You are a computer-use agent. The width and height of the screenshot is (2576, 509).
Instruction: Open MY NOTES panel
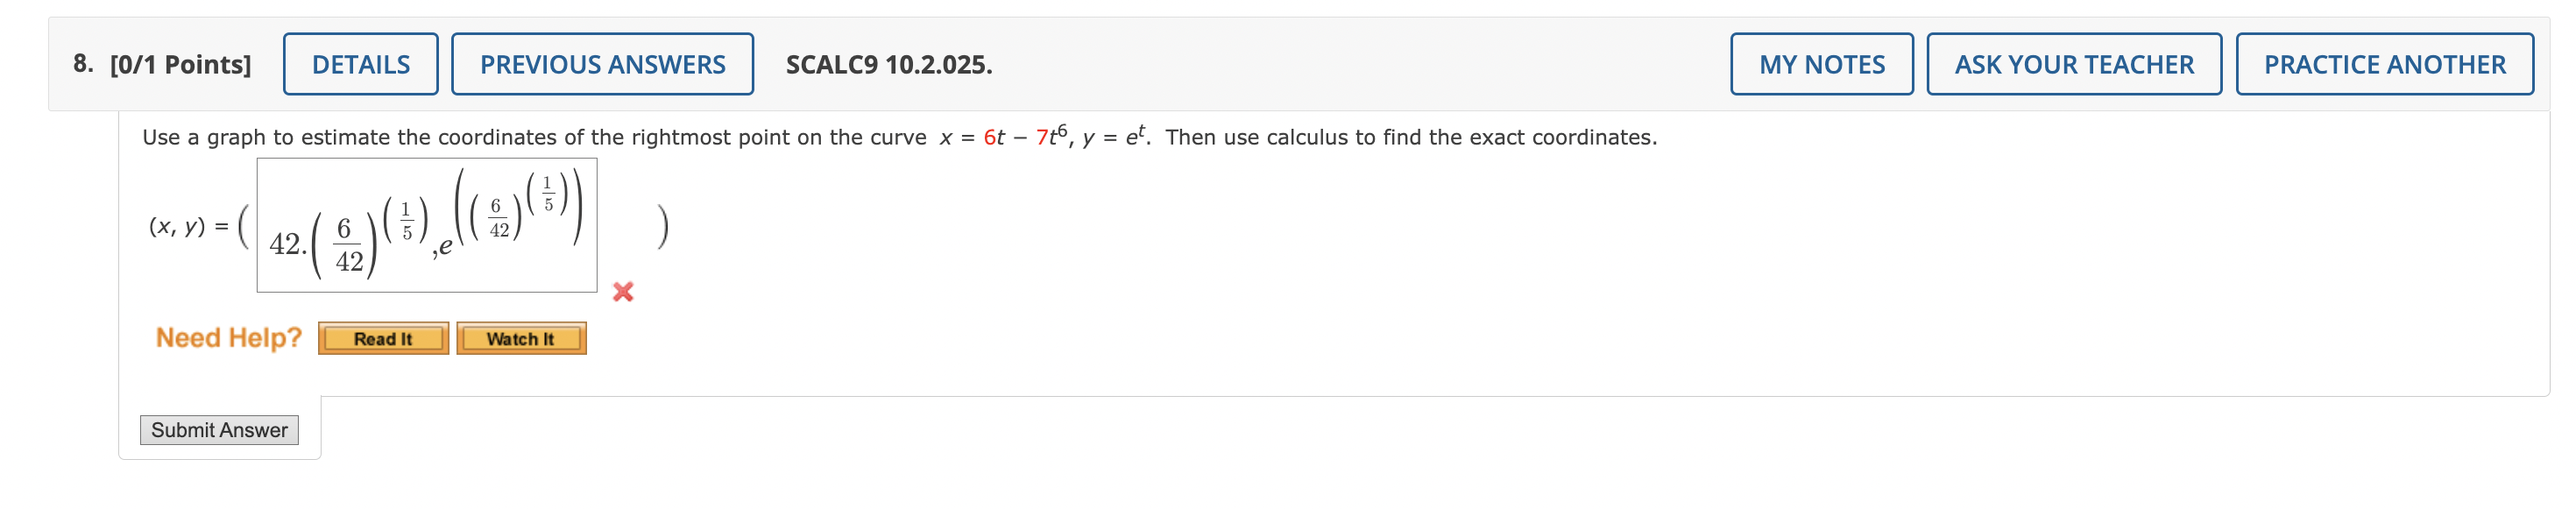click(x=1821, y=64)
